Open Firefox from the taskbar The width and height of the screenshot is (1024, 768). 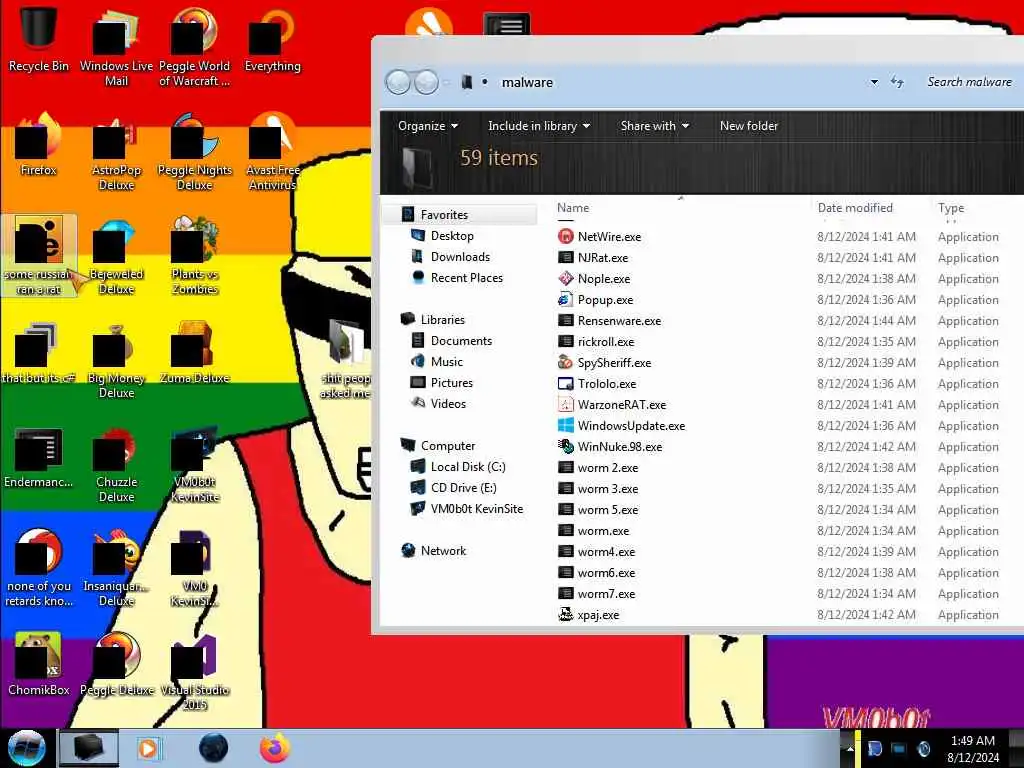275,748
